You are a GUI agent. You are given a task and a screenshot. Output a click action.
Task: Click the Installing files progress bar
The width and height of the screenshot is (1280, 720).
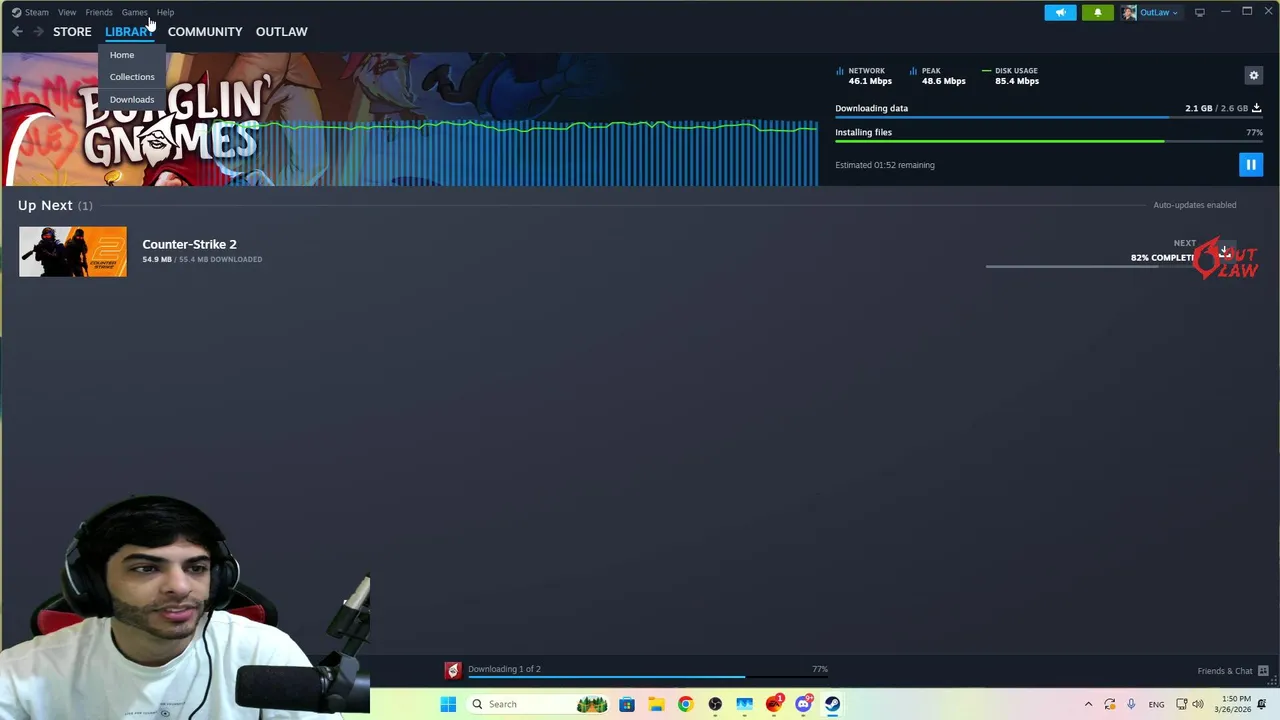point(1049,141)
